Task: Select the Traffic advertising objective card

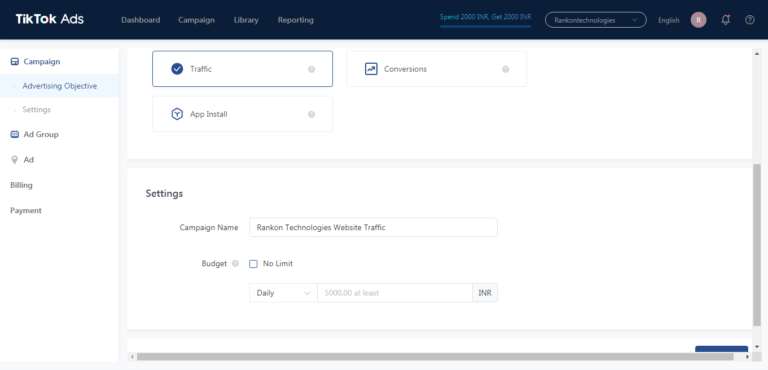Action: coord(242,69)
